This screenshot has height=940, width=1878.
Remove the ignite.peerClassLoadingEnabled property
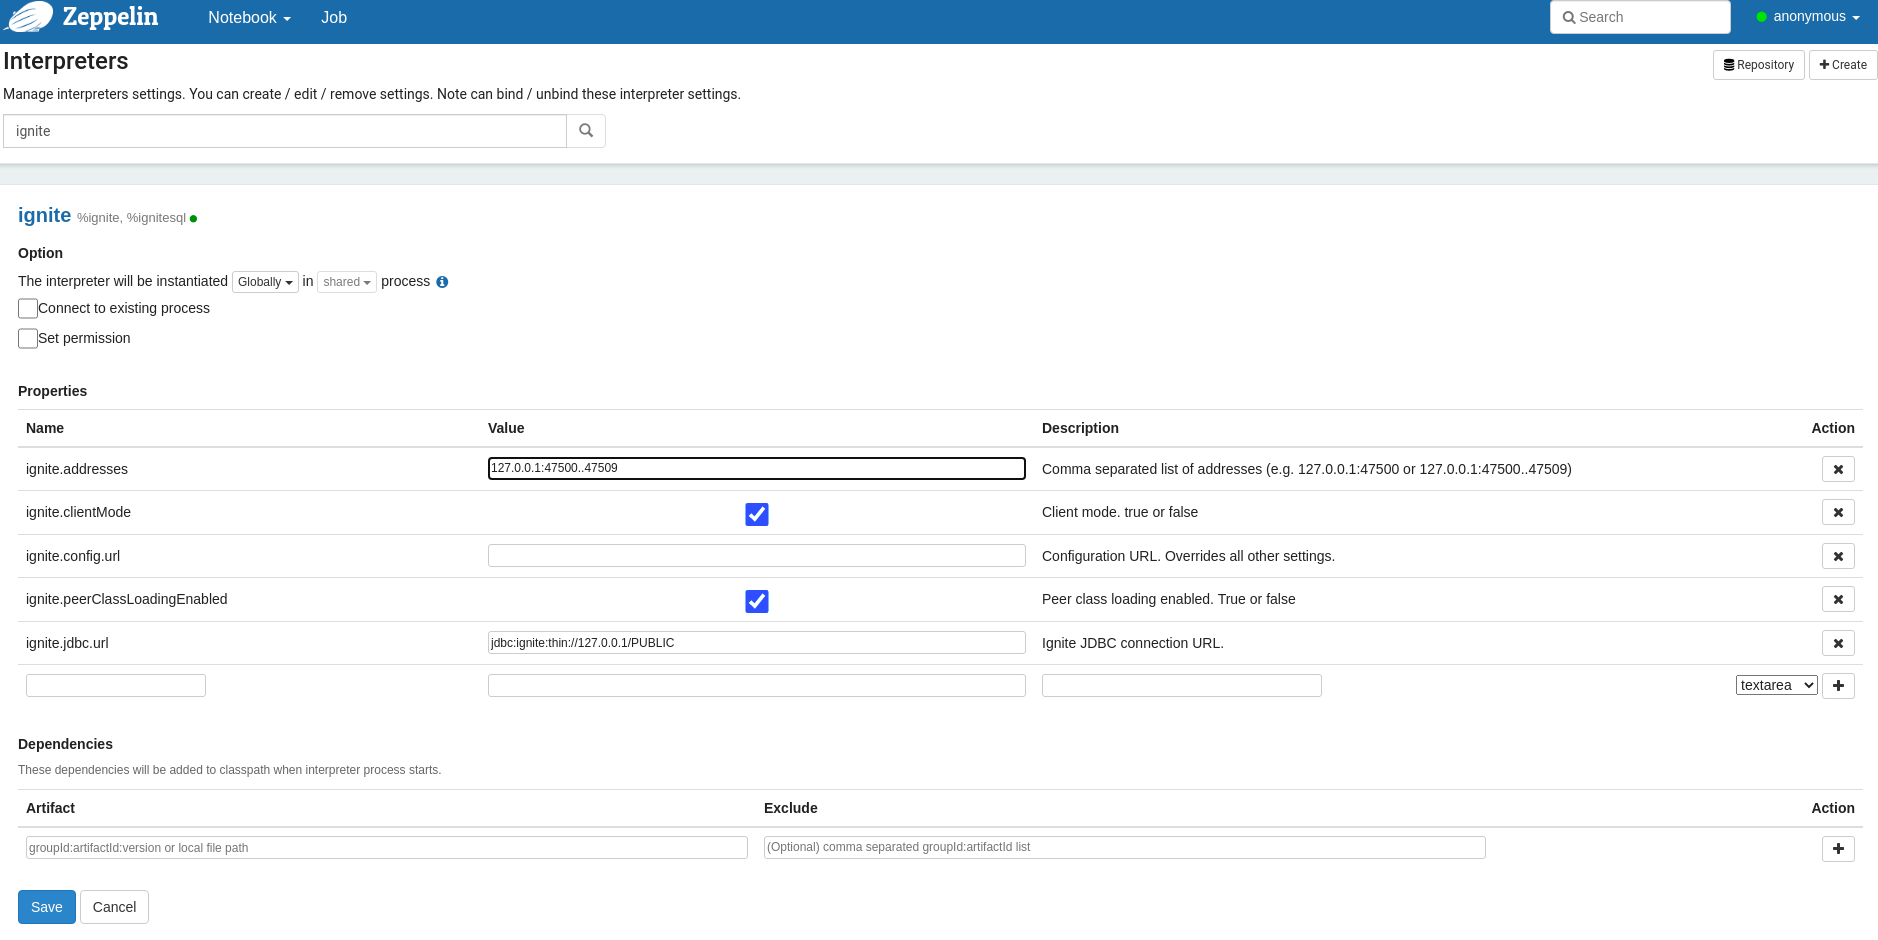1838,599
